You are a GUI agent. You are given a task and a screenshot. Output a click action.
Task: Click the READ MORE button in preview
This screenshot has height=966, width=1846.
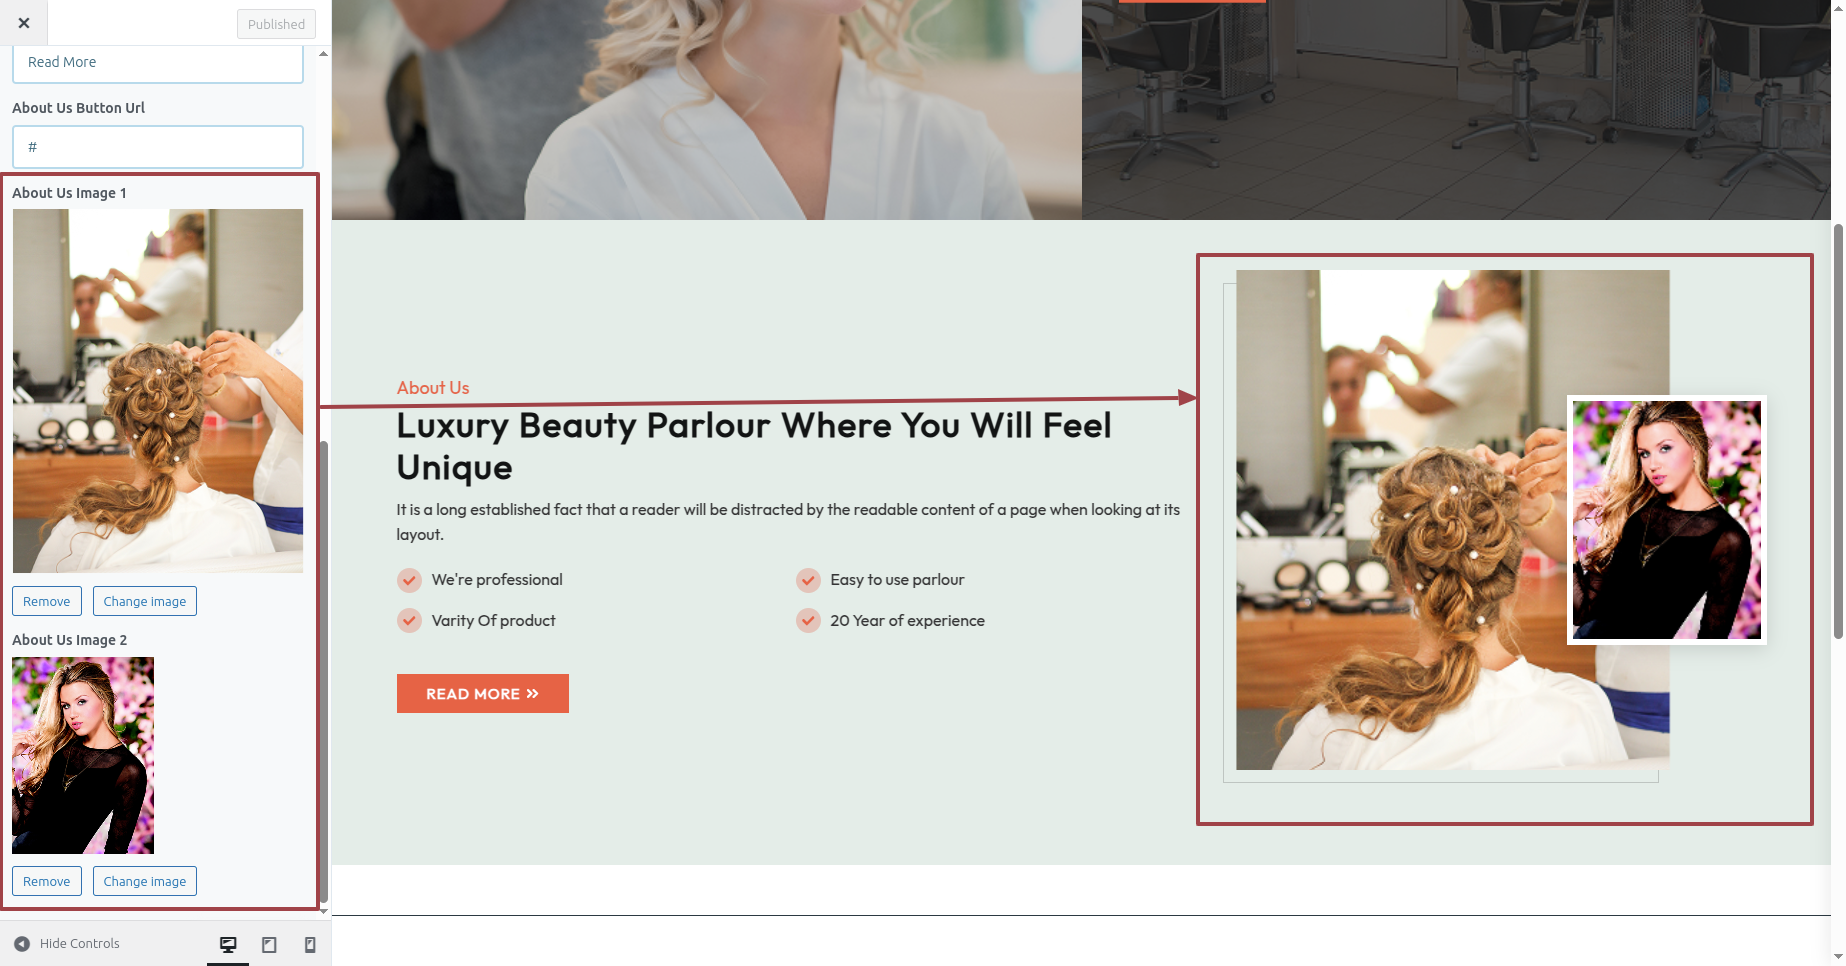pyautogui.click(x=483, y=693)
